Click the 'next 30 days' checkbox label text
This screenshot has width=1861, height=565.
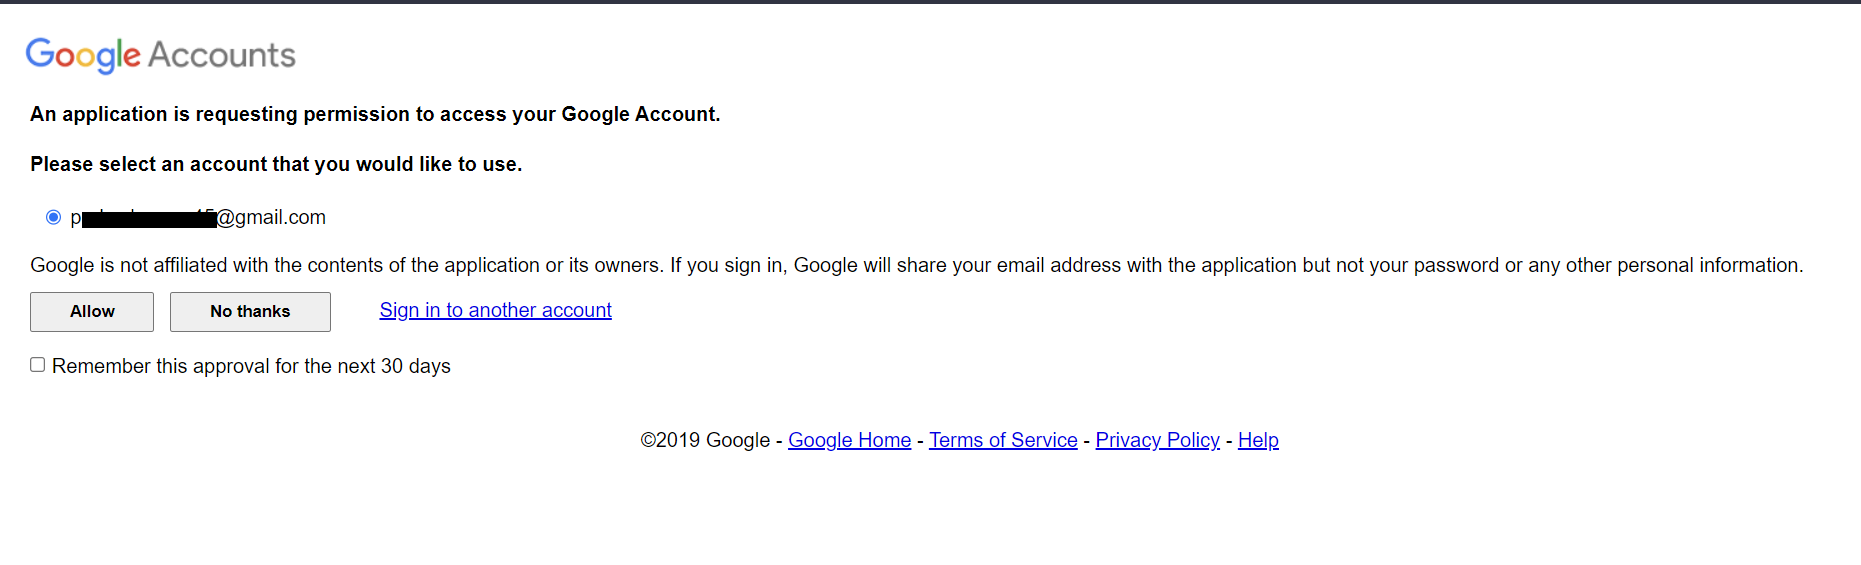(394, 366)
